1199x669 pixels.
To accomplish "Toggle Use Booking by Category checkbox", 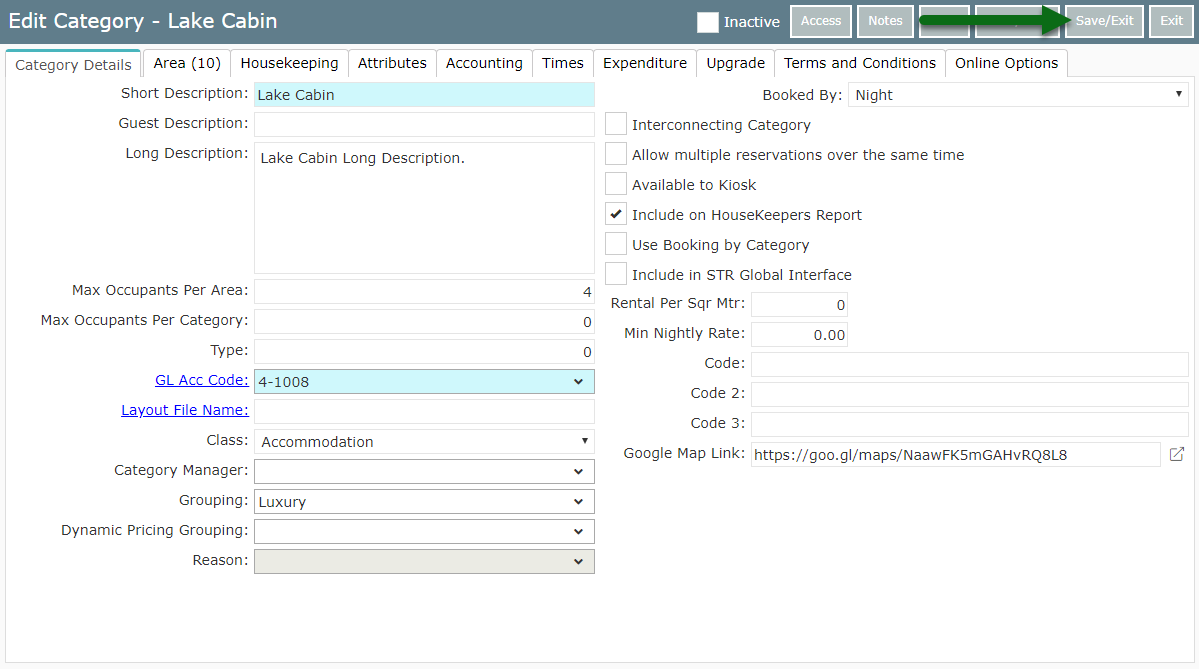I will point(616,244).
